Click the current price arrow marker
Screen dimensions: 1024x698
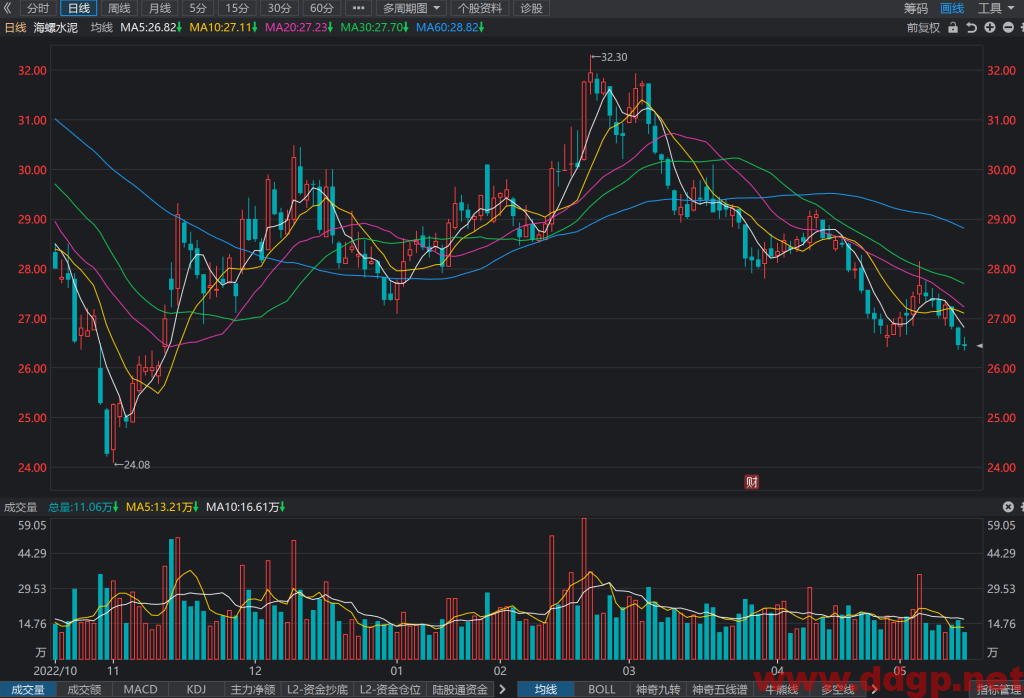click(x=979, y=346)
